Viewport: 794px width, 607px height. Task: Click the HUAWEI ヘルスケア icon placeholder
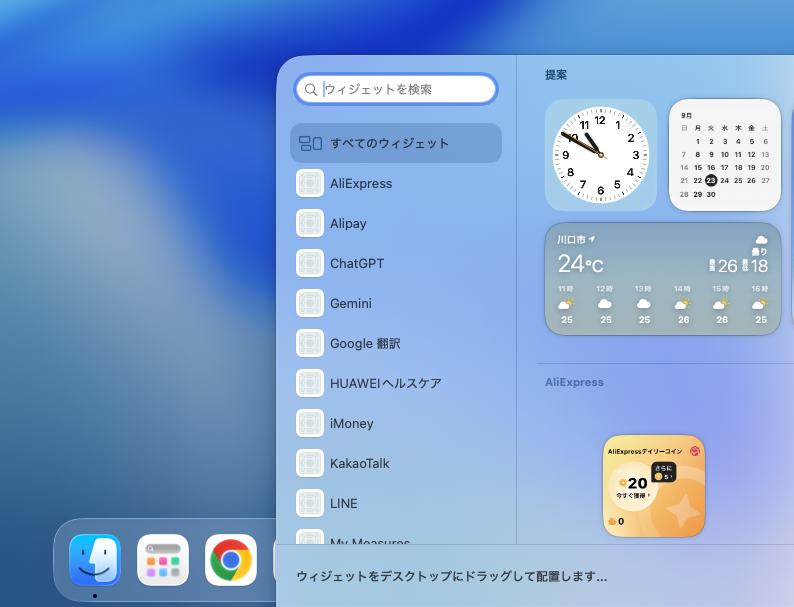point(310,383)
